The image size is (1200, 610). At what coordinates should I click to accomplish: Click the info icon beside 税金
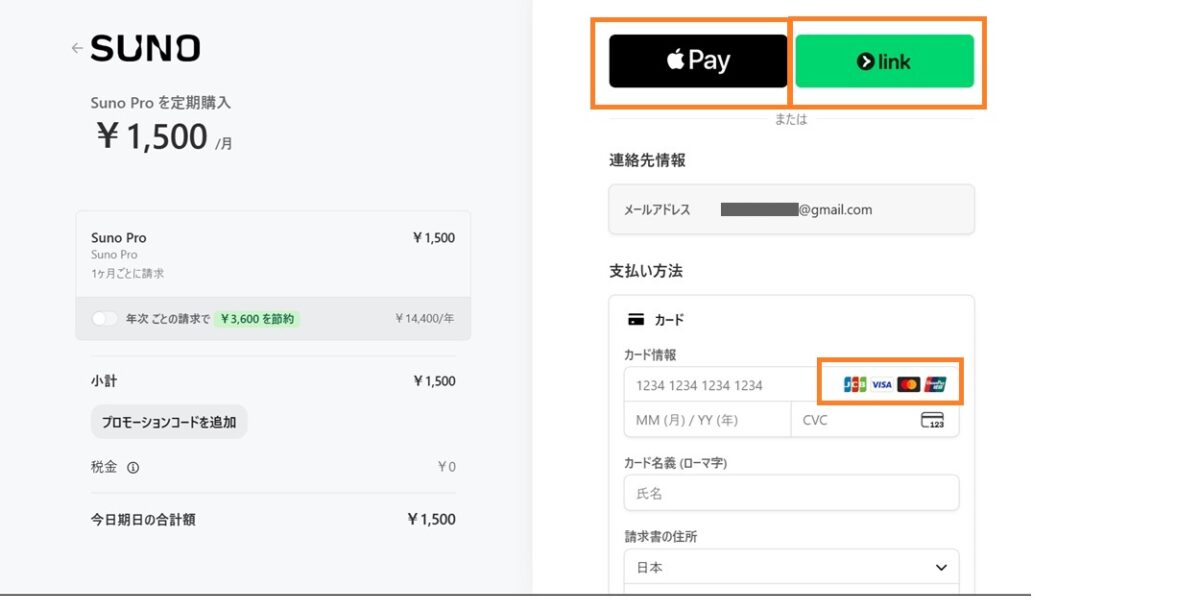[133, 467]
